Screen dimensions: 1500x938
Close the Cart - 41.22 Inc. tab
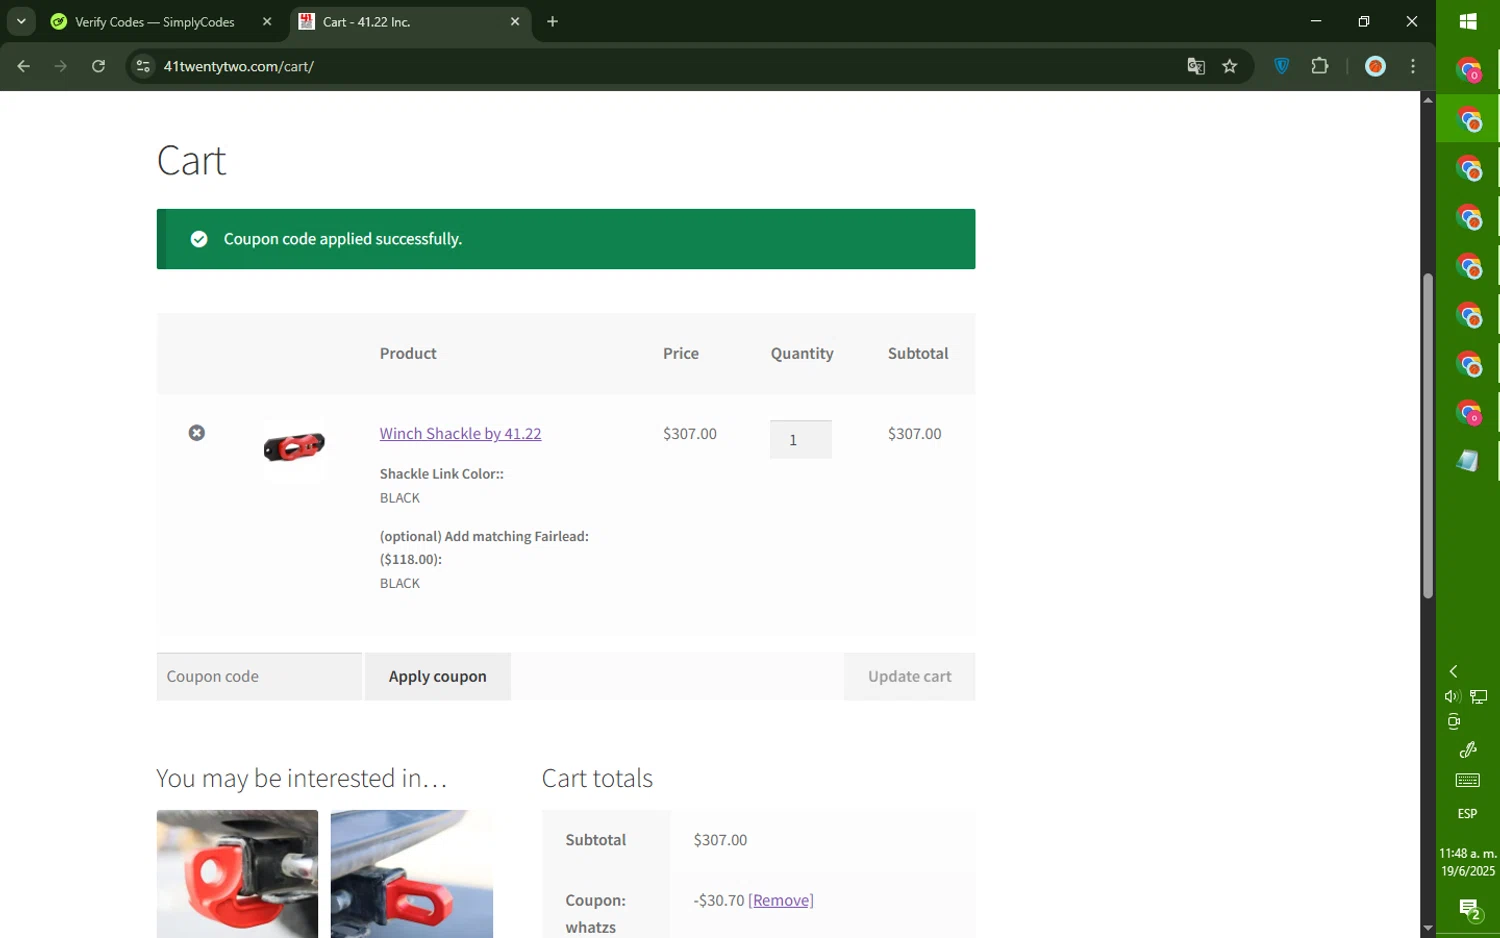pyautogui.click(x=515, y=22)
